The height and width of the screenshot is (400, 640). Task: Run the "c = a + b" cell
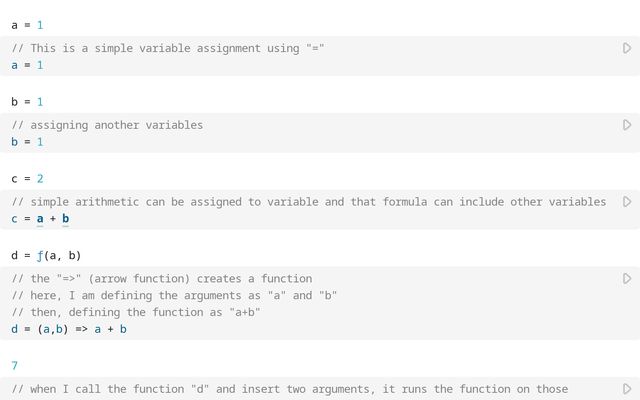pos(627,202)
